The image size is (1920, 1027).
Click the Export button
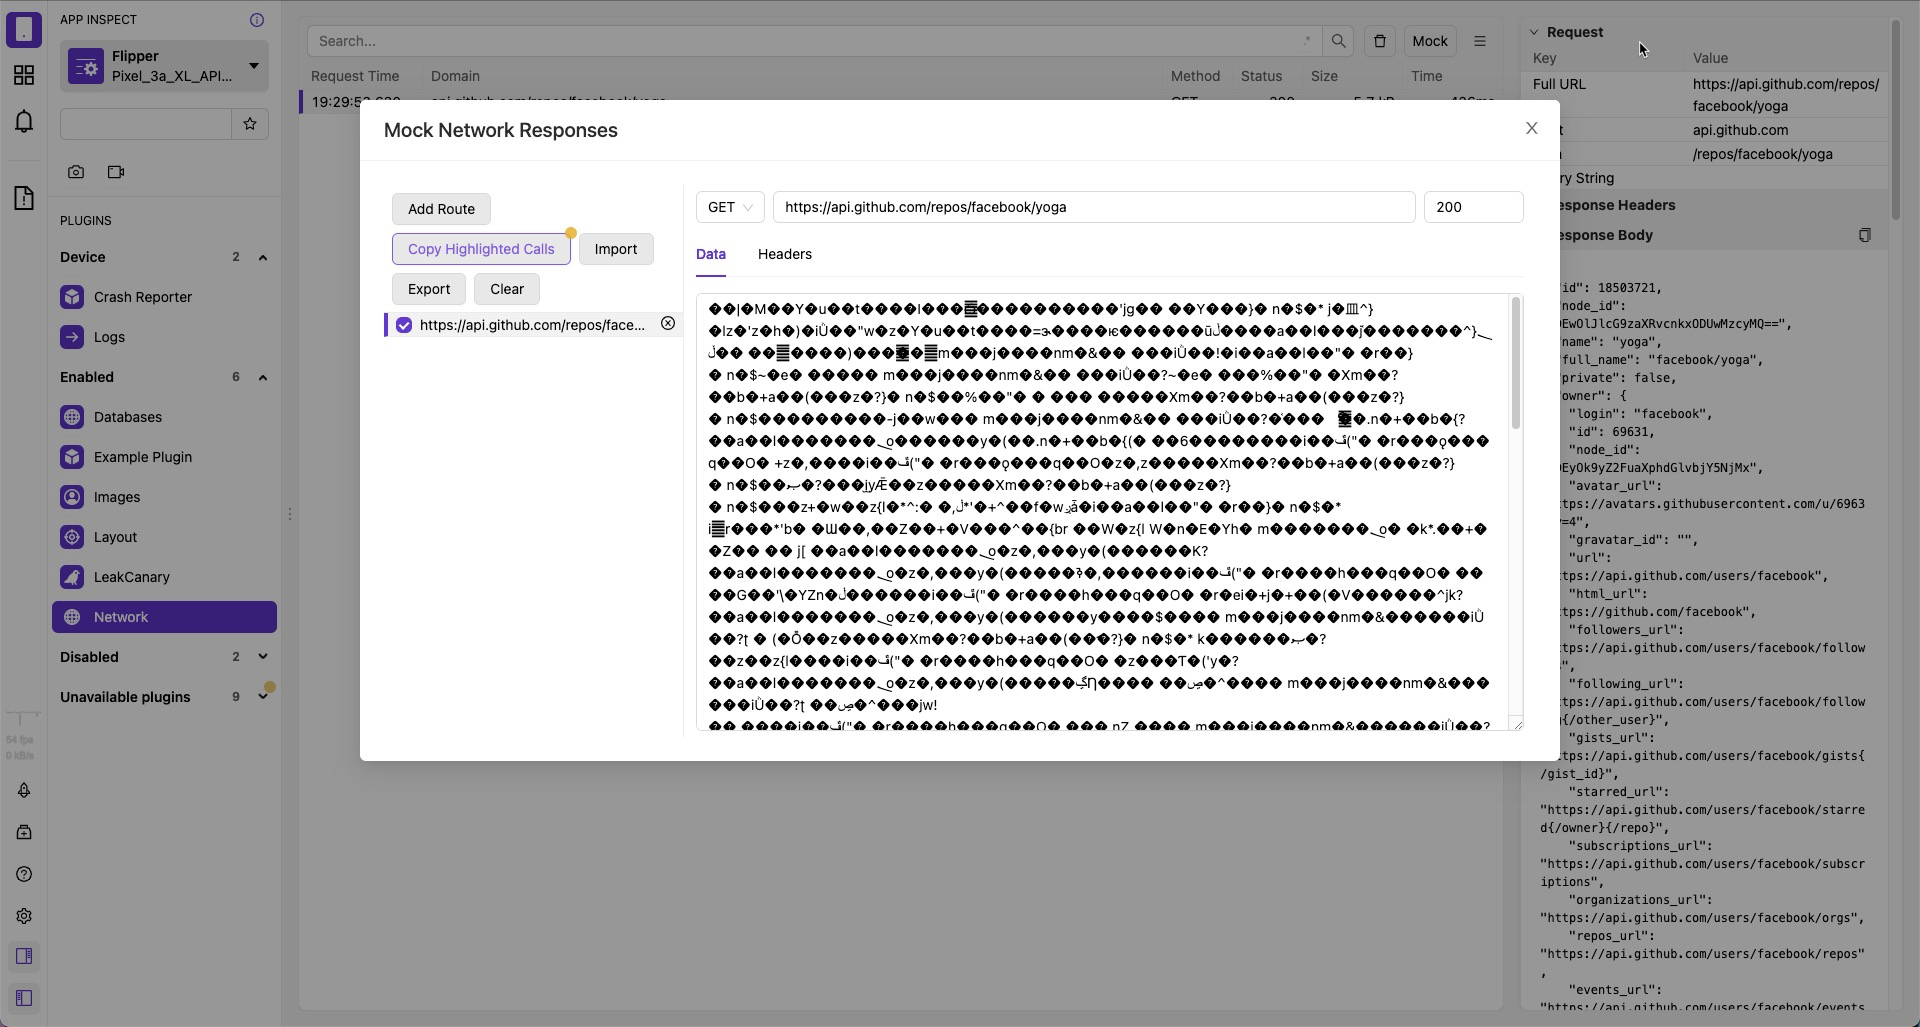[429, 289]
